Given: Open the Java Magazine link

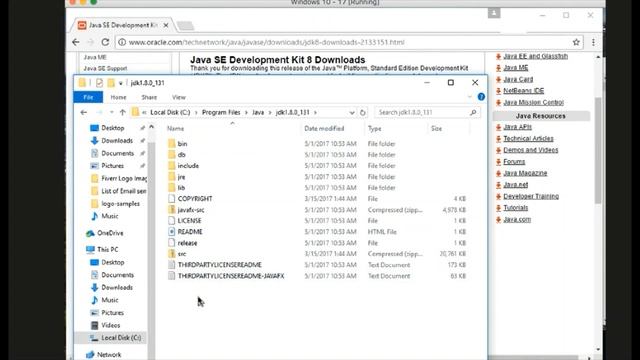Looking at the screenshot, I should tap(525, 173).
